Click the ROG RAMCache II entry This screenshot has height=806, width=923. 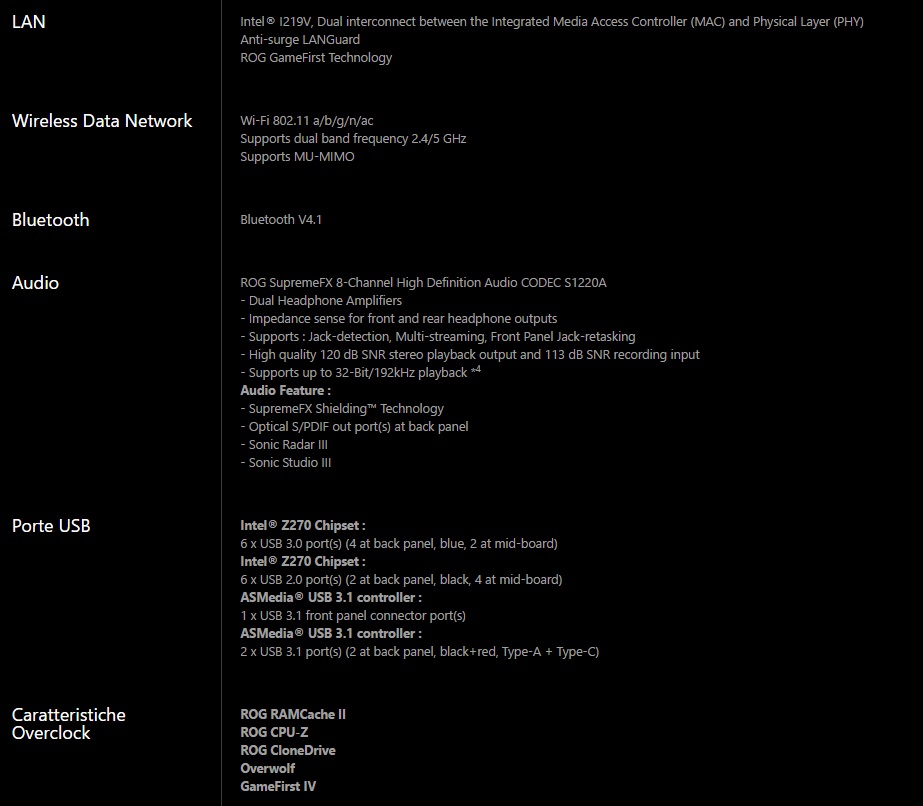(x=293, y=715)
